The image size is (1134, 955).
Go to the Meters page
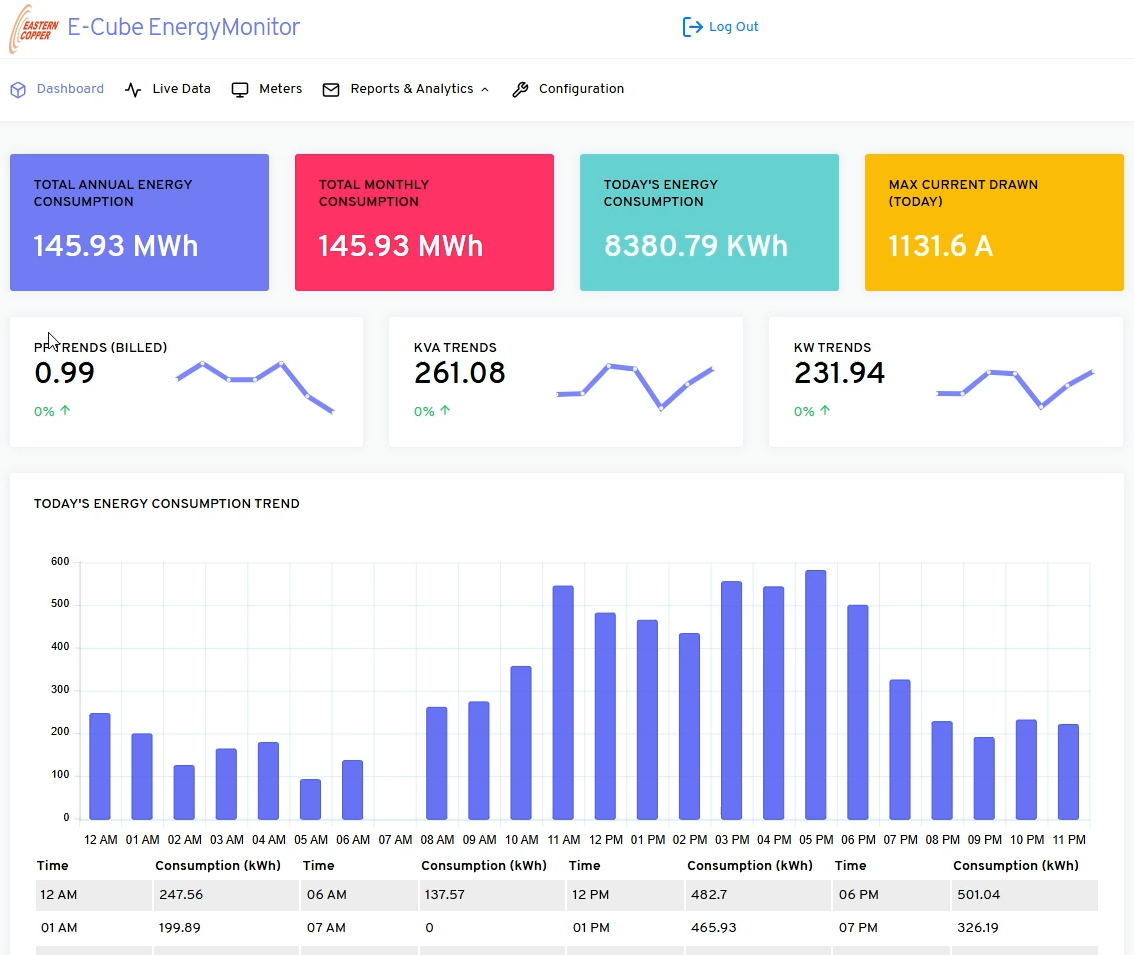(280, 89)
